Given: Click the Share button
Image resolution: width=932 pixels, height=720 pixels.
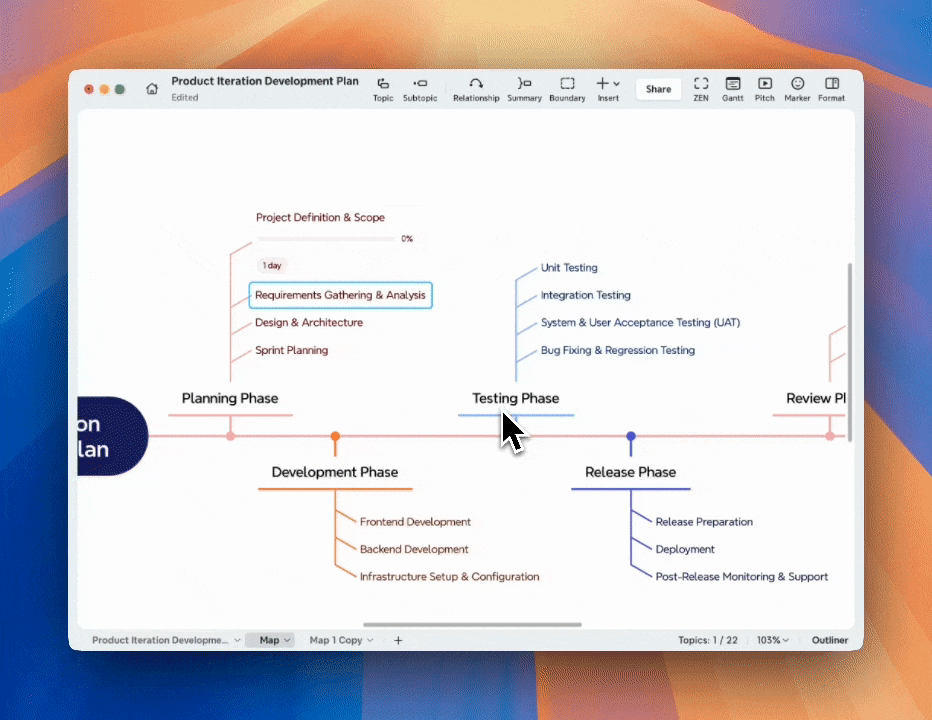Looking at the screenshot, I should 658,89.
